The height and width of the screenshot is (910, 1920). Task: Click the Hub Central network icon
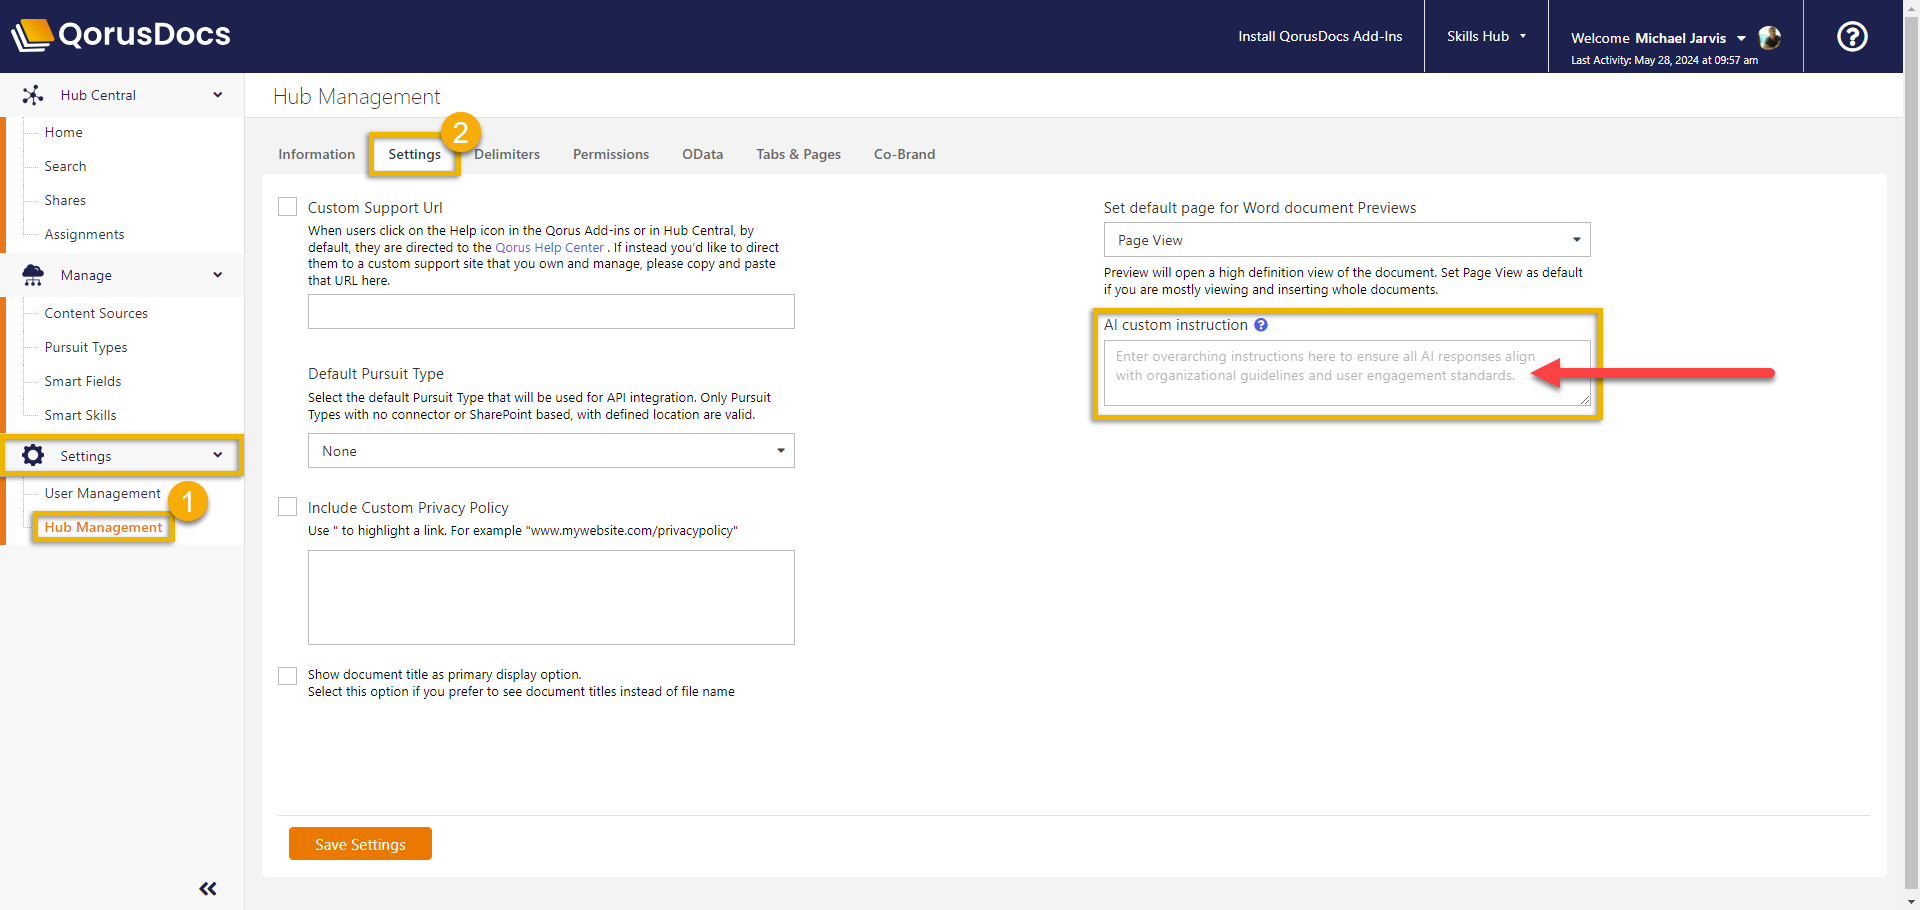click(x=33, y=95)
